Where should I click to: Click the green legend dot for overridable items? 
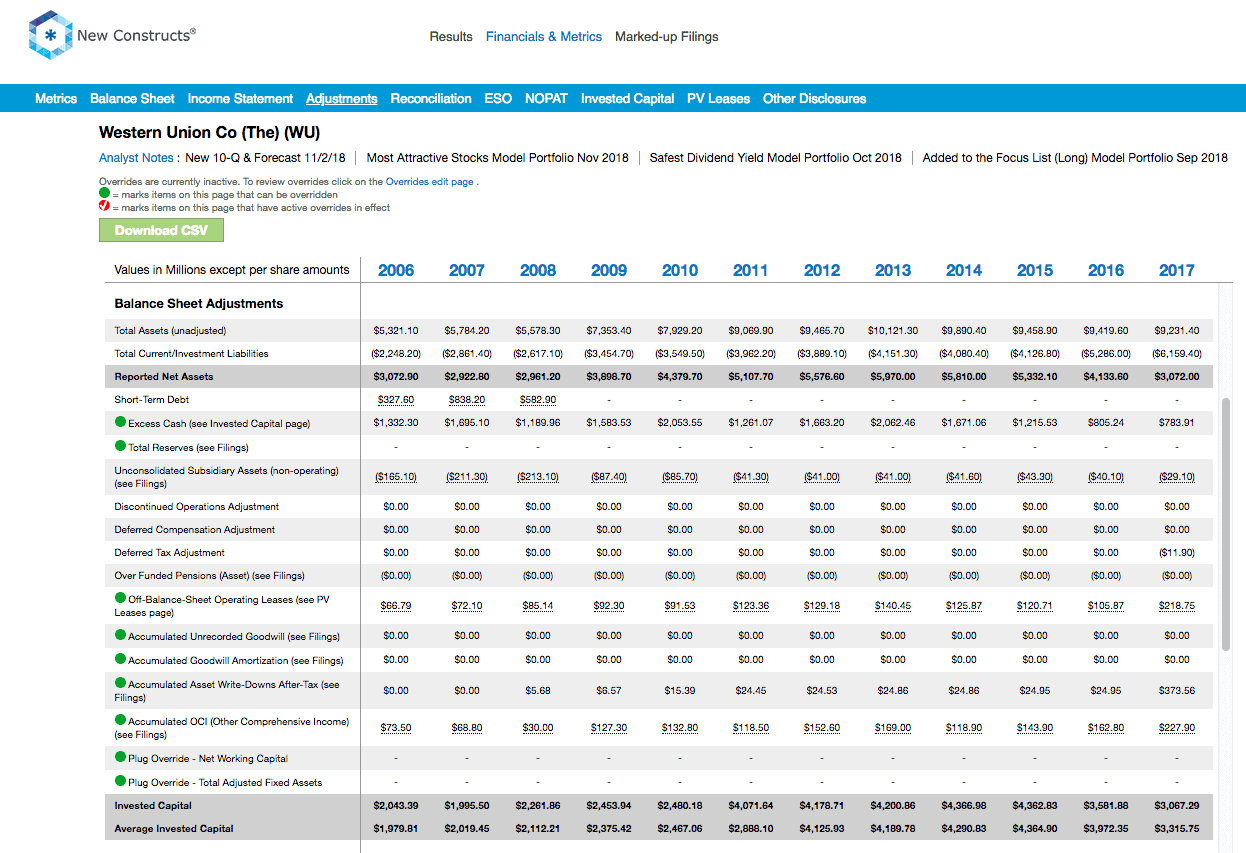tap(104, 194)
